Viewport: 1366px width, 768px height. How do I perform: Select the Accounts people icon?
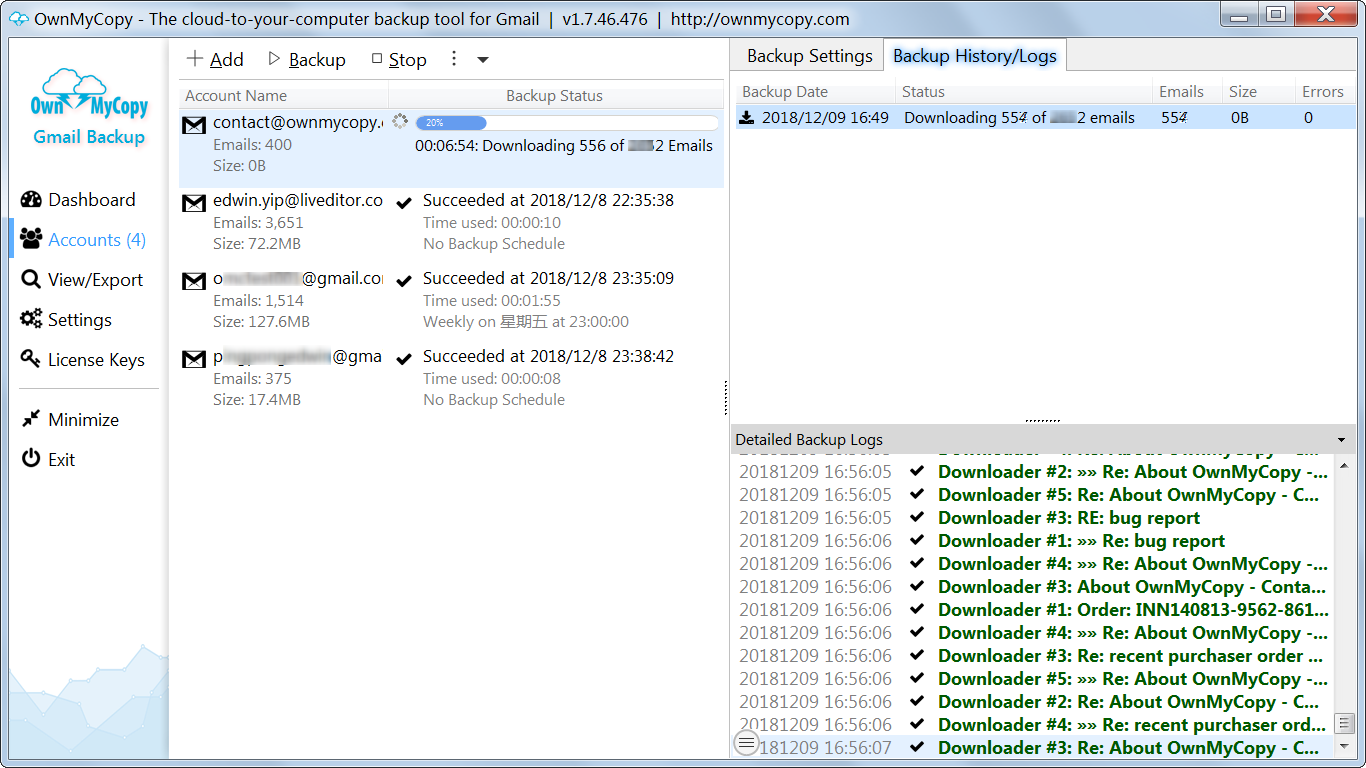click(x=31, y=240)
